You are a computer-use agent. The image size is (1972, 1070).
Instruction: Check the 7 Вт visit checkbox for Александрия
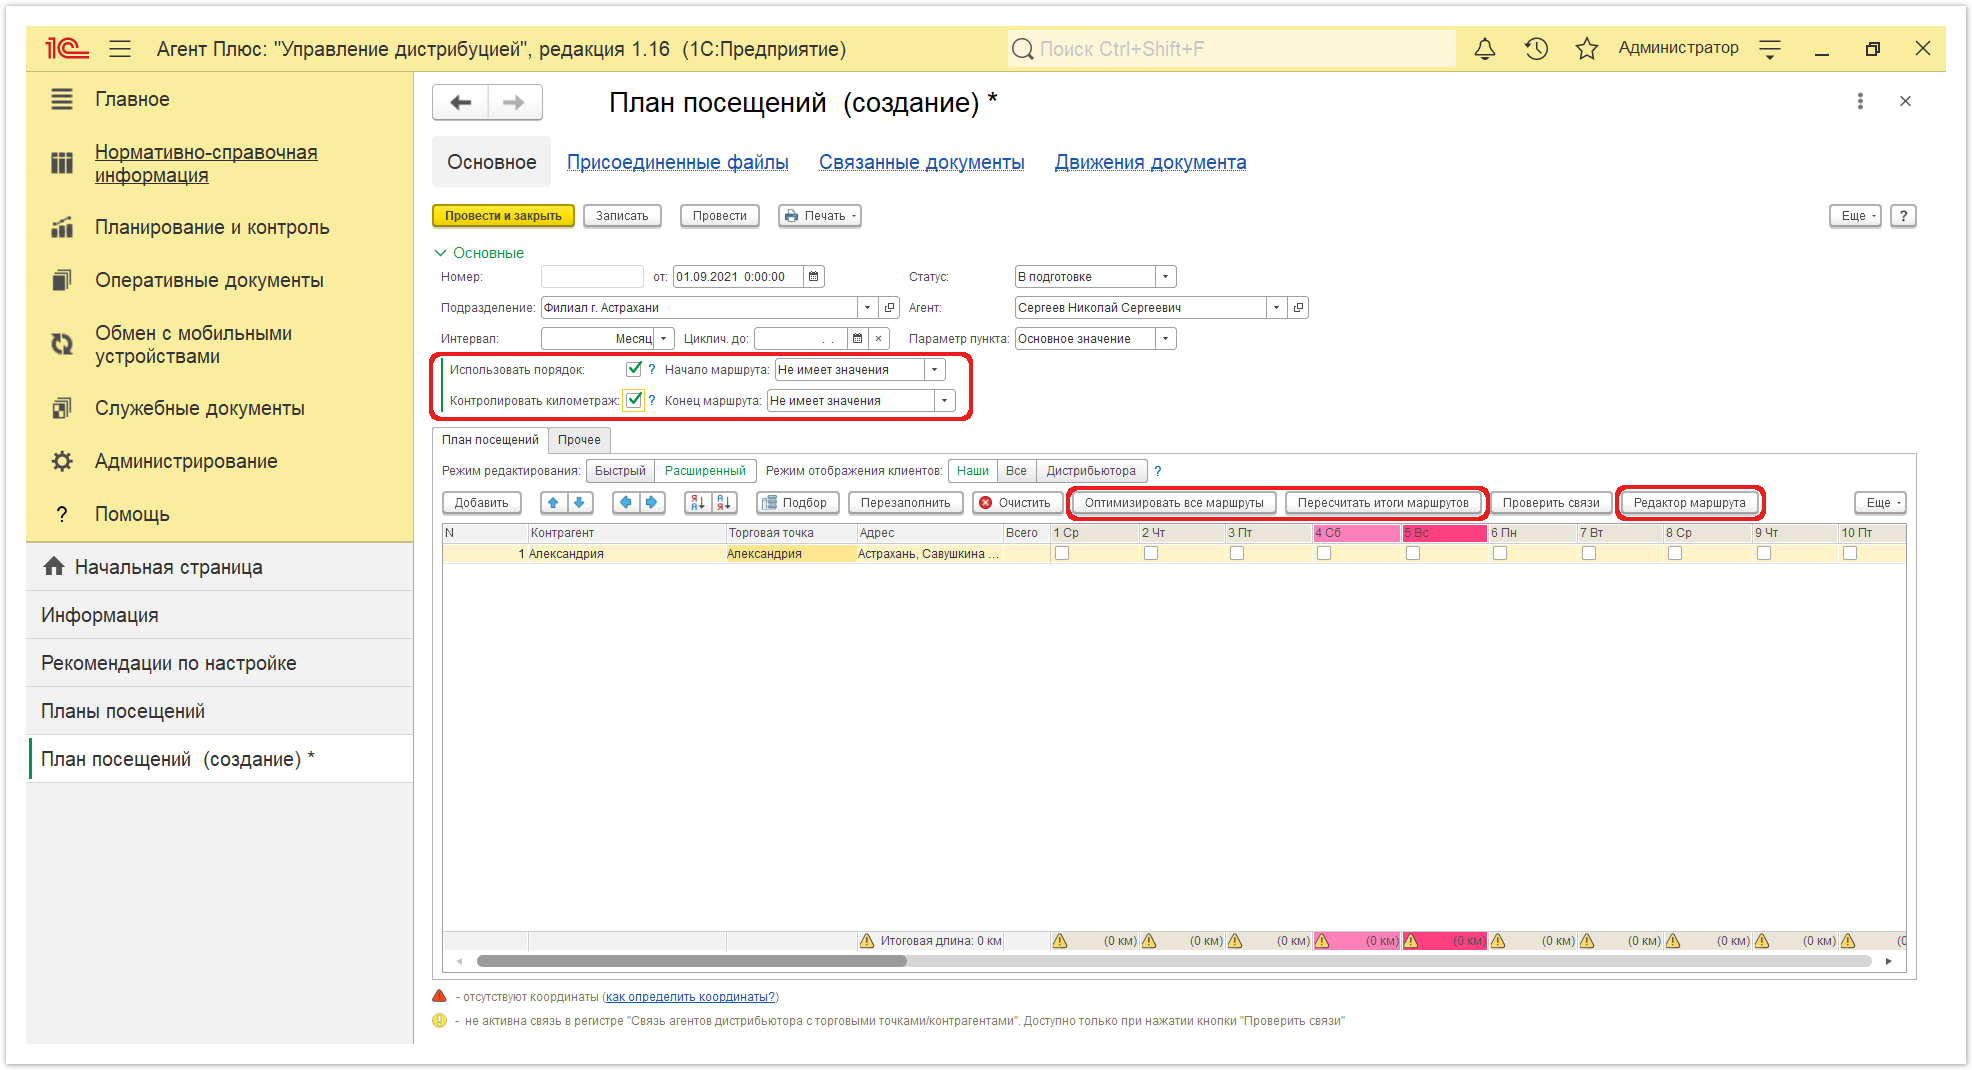(x=1589, y=553)
